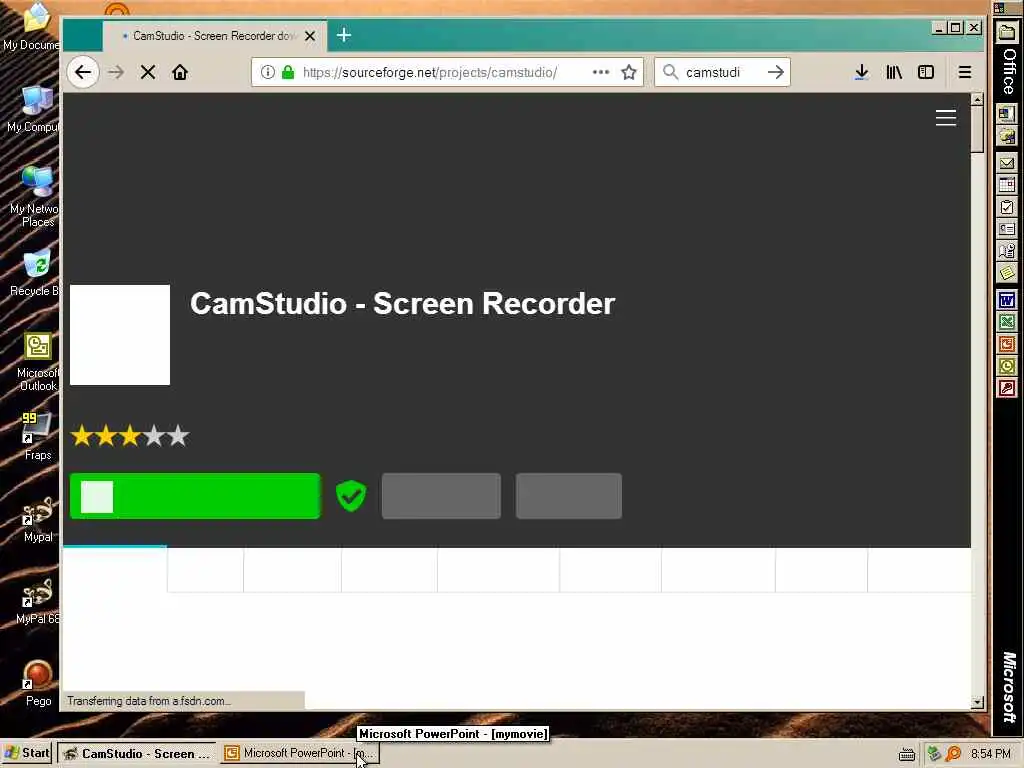Submit the camstudi search with the arrow

[776, 72]
